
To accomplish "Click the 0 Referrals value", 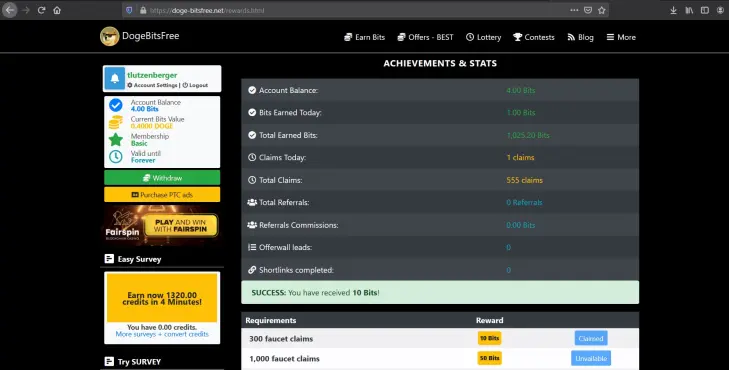I will pyautogui.click(x=524, y=202).
